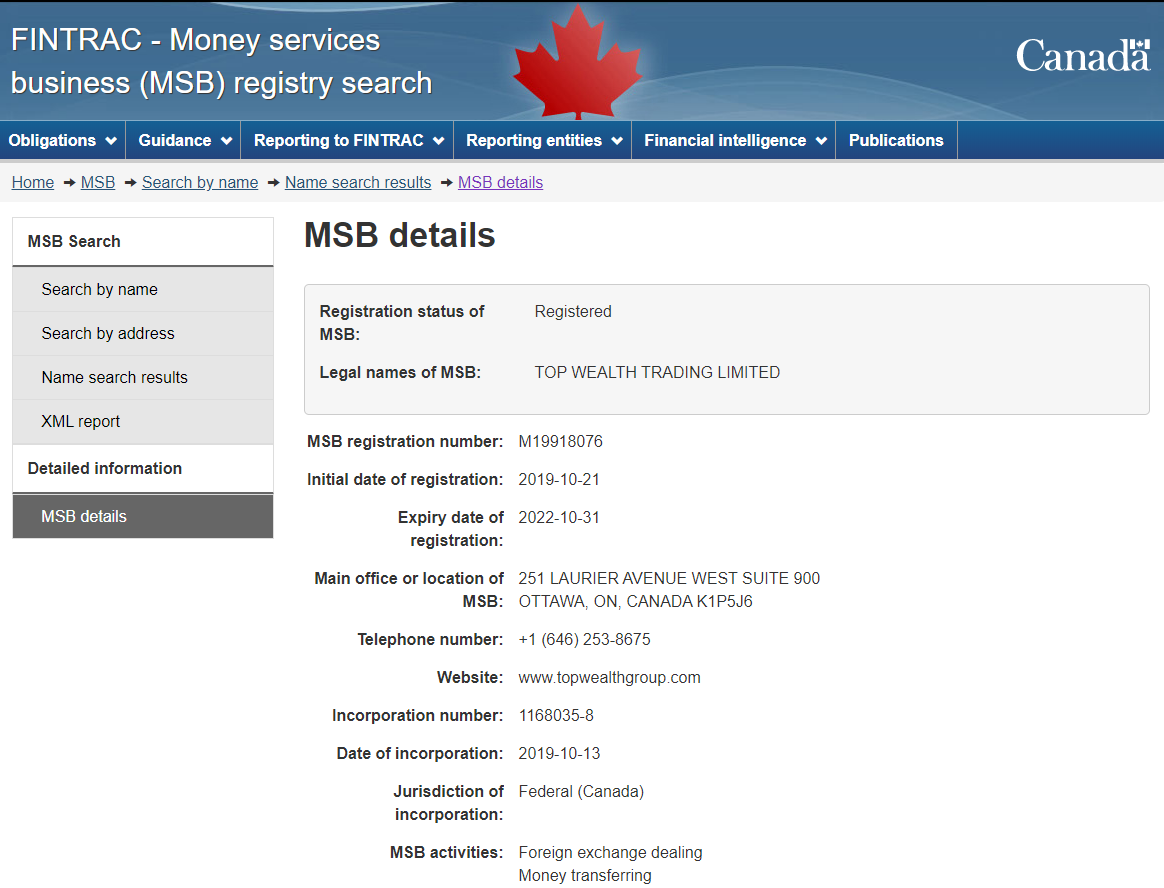Click the Registered status value
The image size is (1164, 888).
click(573, 312)
